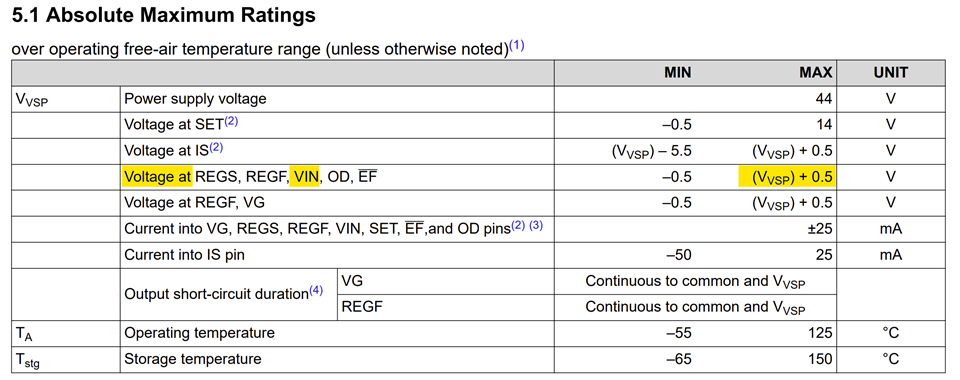Click the Operating temperature 125 max value
Screen dimensions: 960x380
pyautogui.click(x=820, y=333)
